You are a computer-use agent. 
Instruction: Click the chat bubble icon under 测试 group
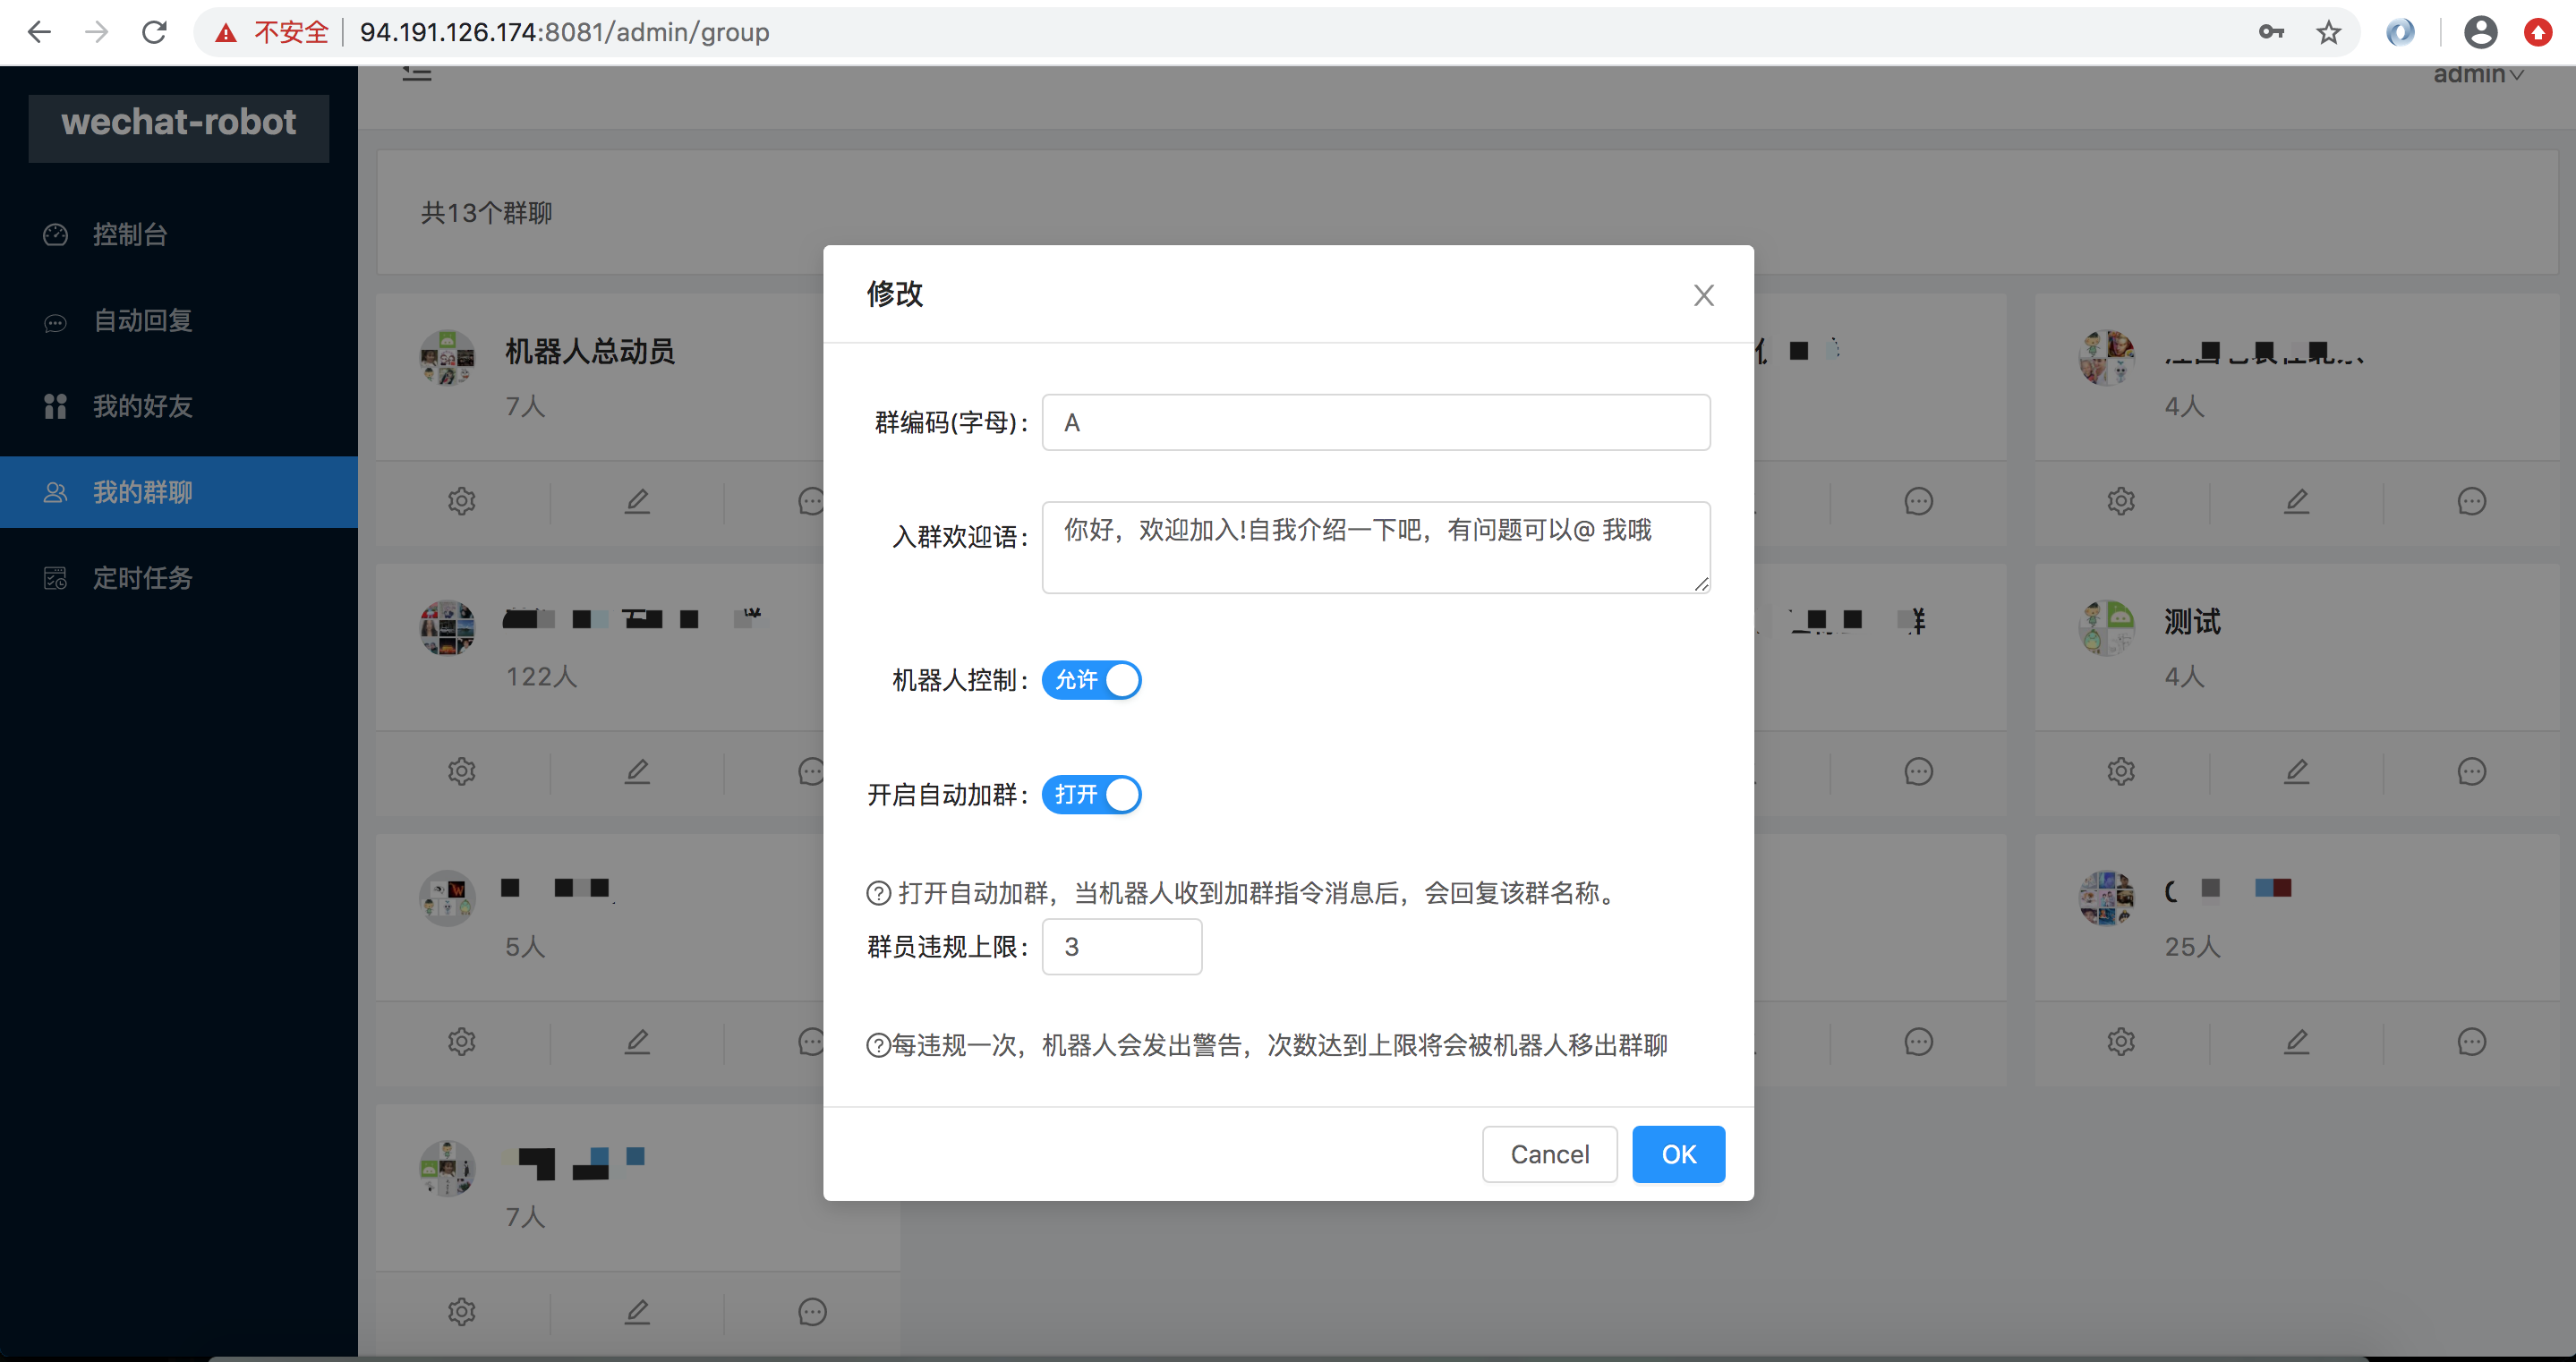coord(2471,771)
